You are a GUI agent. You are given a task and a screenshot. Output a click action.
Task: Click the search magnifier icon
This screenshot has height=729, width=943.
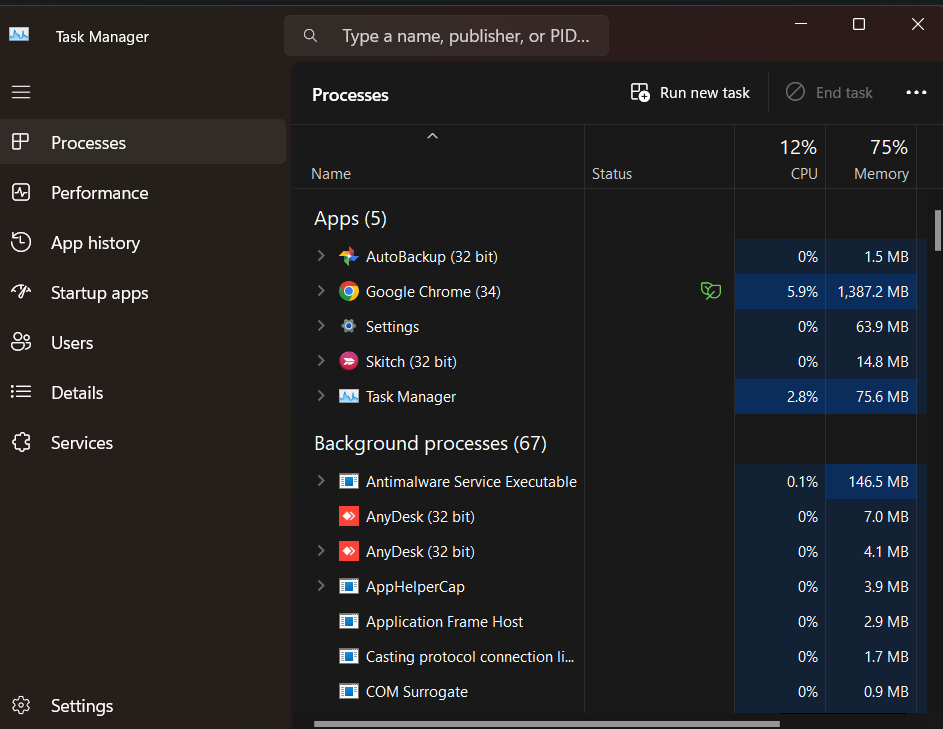pyautogui.click(x=310, y=35)
